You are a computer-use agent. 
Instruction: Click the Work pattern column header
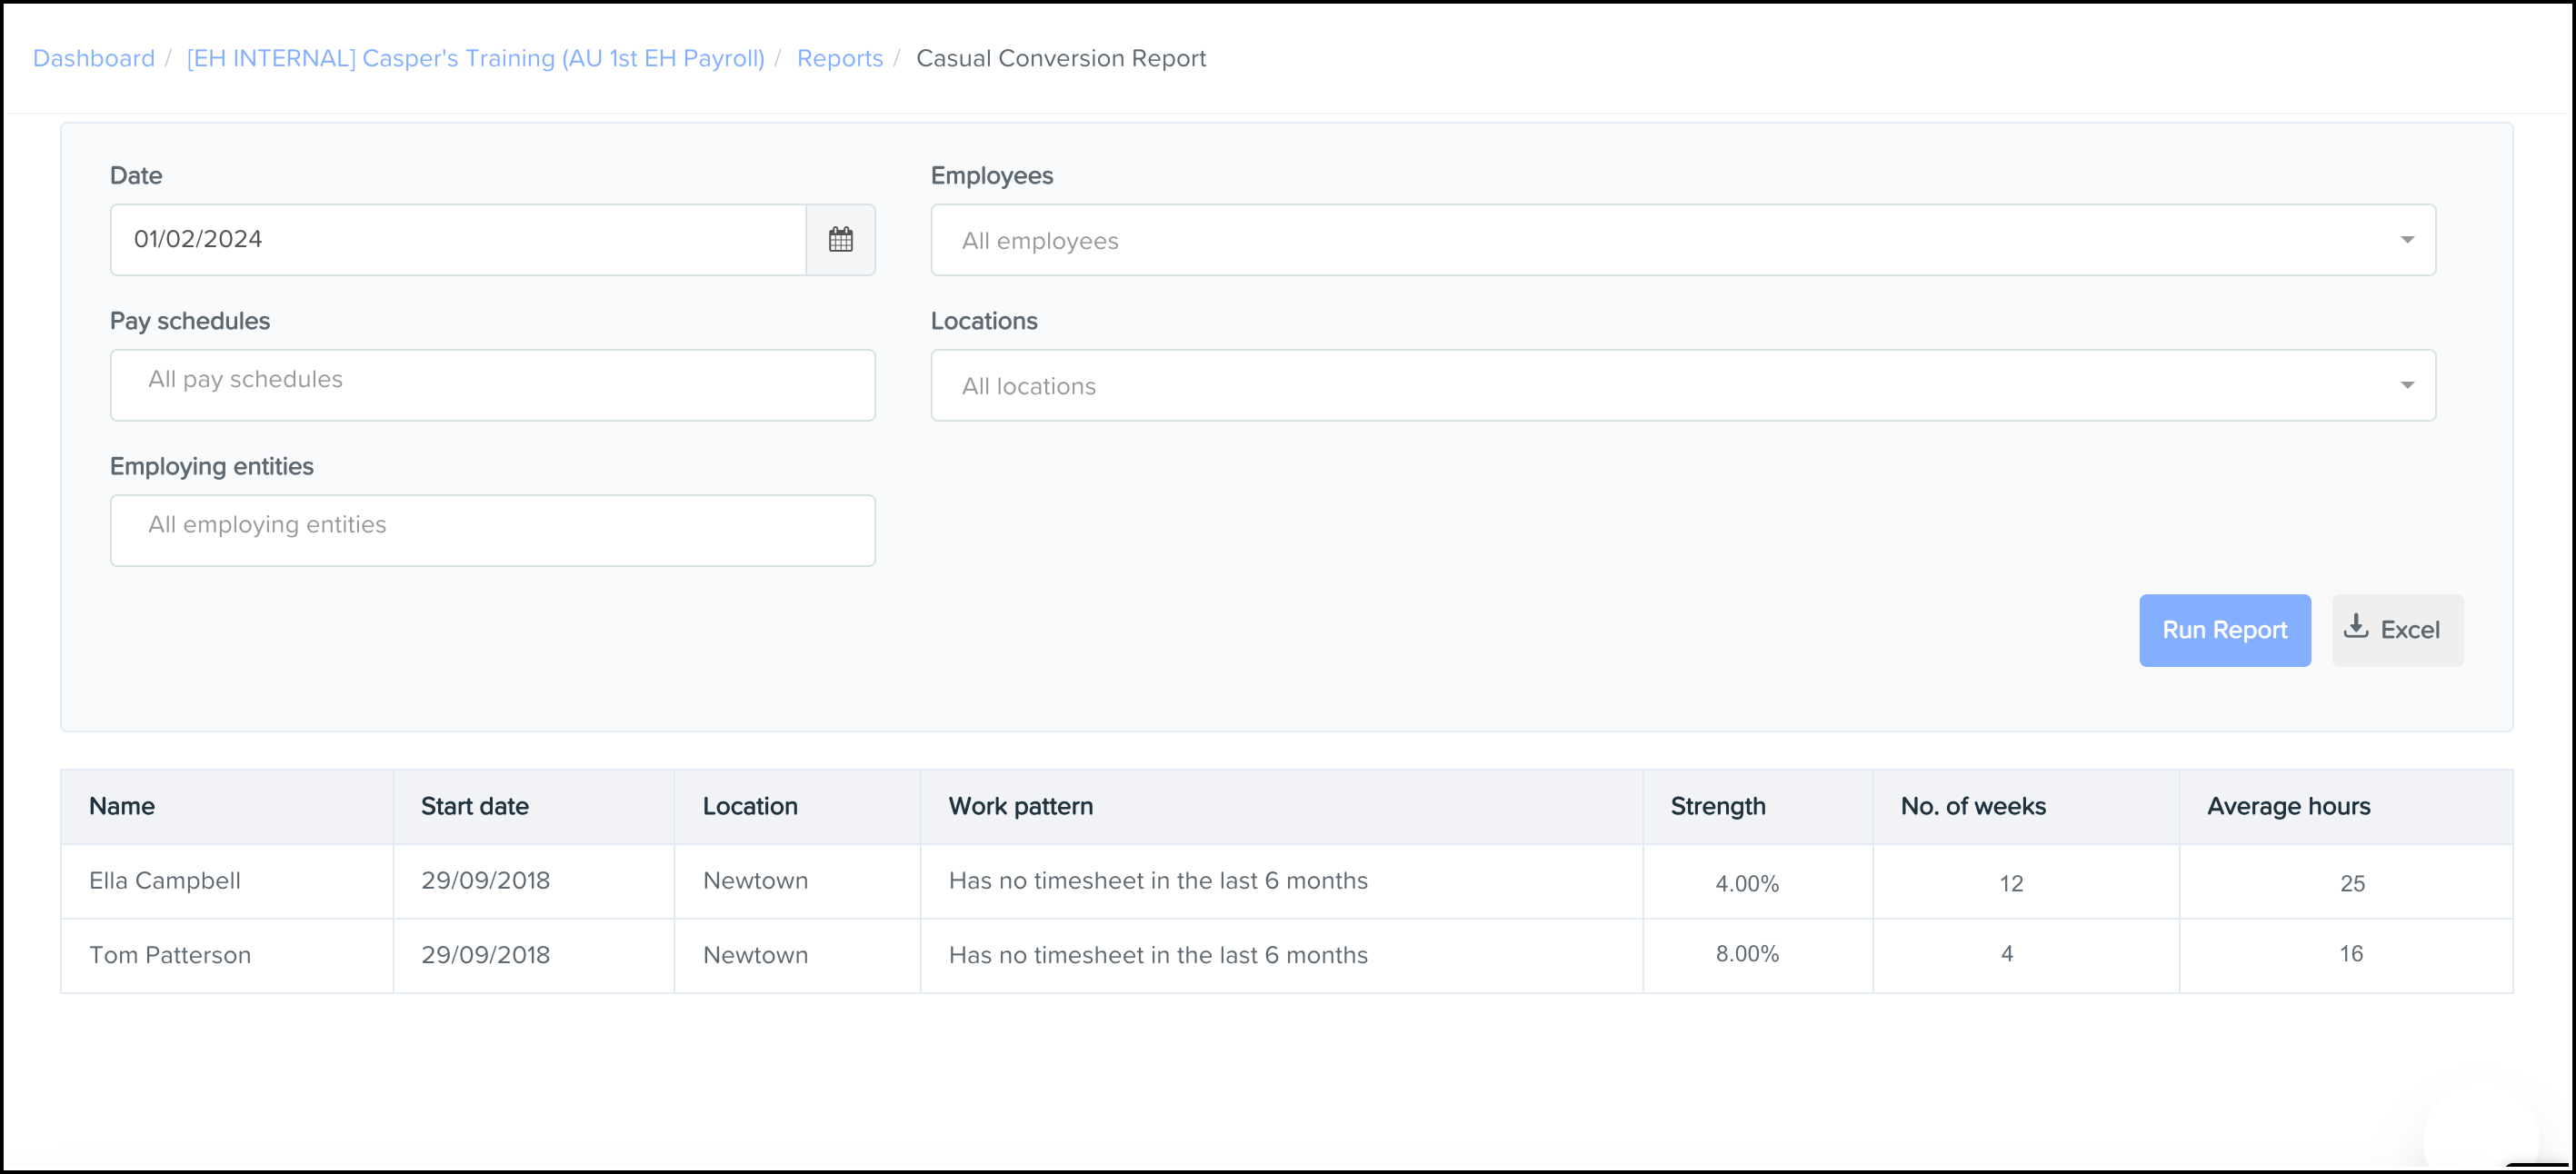tap(1020, 806)
